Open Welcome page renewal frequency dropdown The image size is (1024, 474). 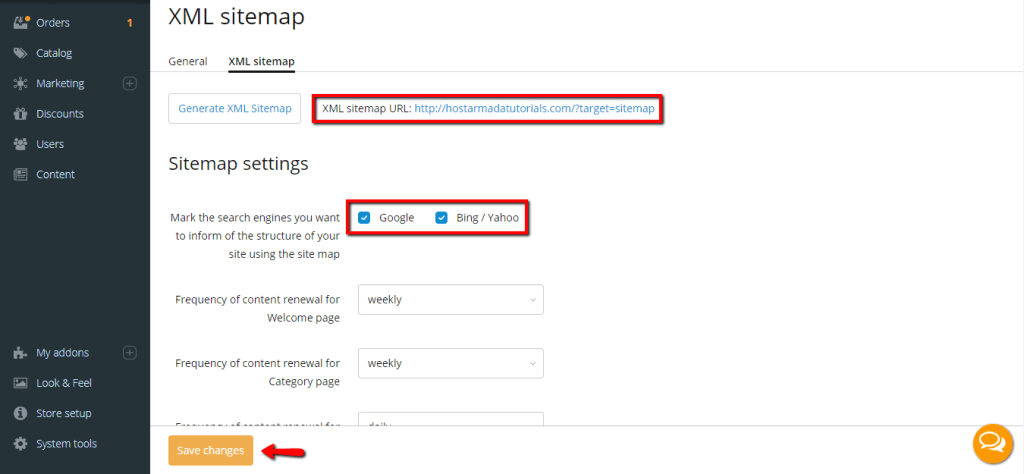[451, 300]
